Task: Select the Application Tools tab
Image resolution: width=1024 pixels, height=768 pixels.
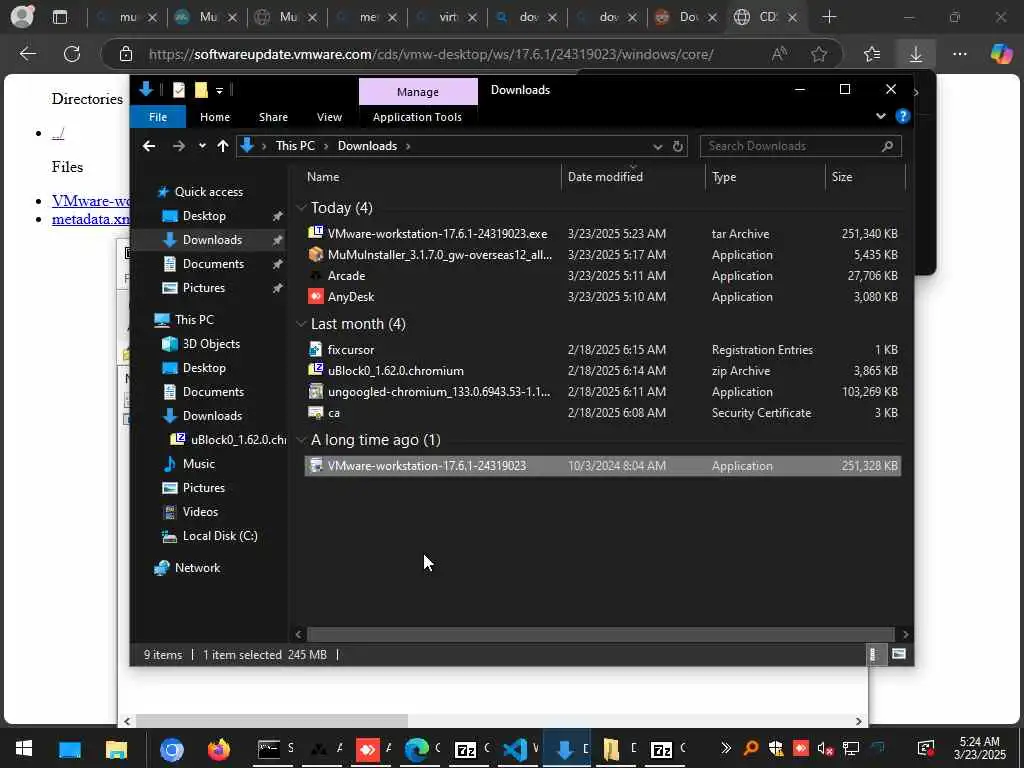Action: pyautogui.click(x=417, y=117)
